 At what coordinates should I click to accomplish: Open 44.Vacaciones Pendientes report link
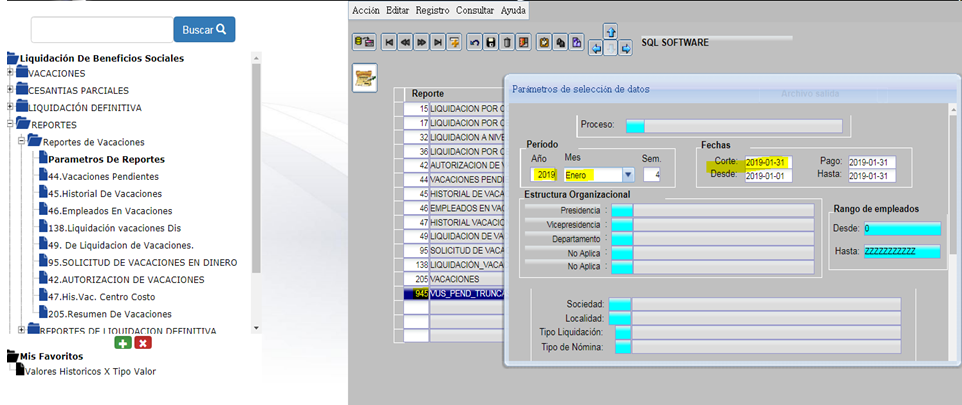pyautogui.click(x=104, y=176)
